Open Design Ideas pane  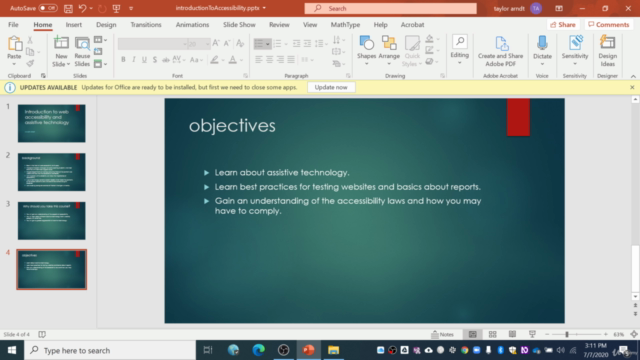click(x=607, y=51)
